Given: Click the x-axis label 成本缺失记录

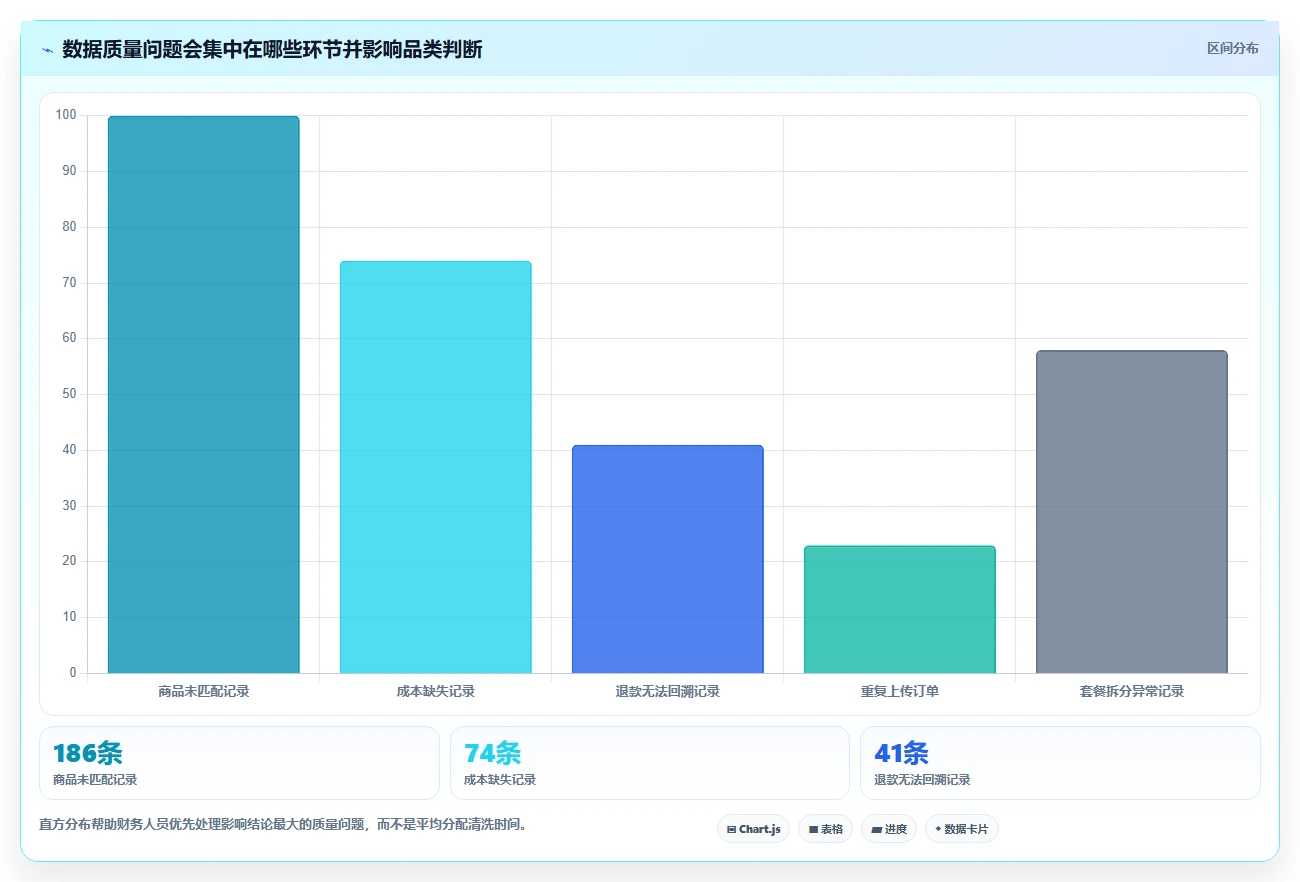Looking at the screenshot, I should click(x=436, y=691).
